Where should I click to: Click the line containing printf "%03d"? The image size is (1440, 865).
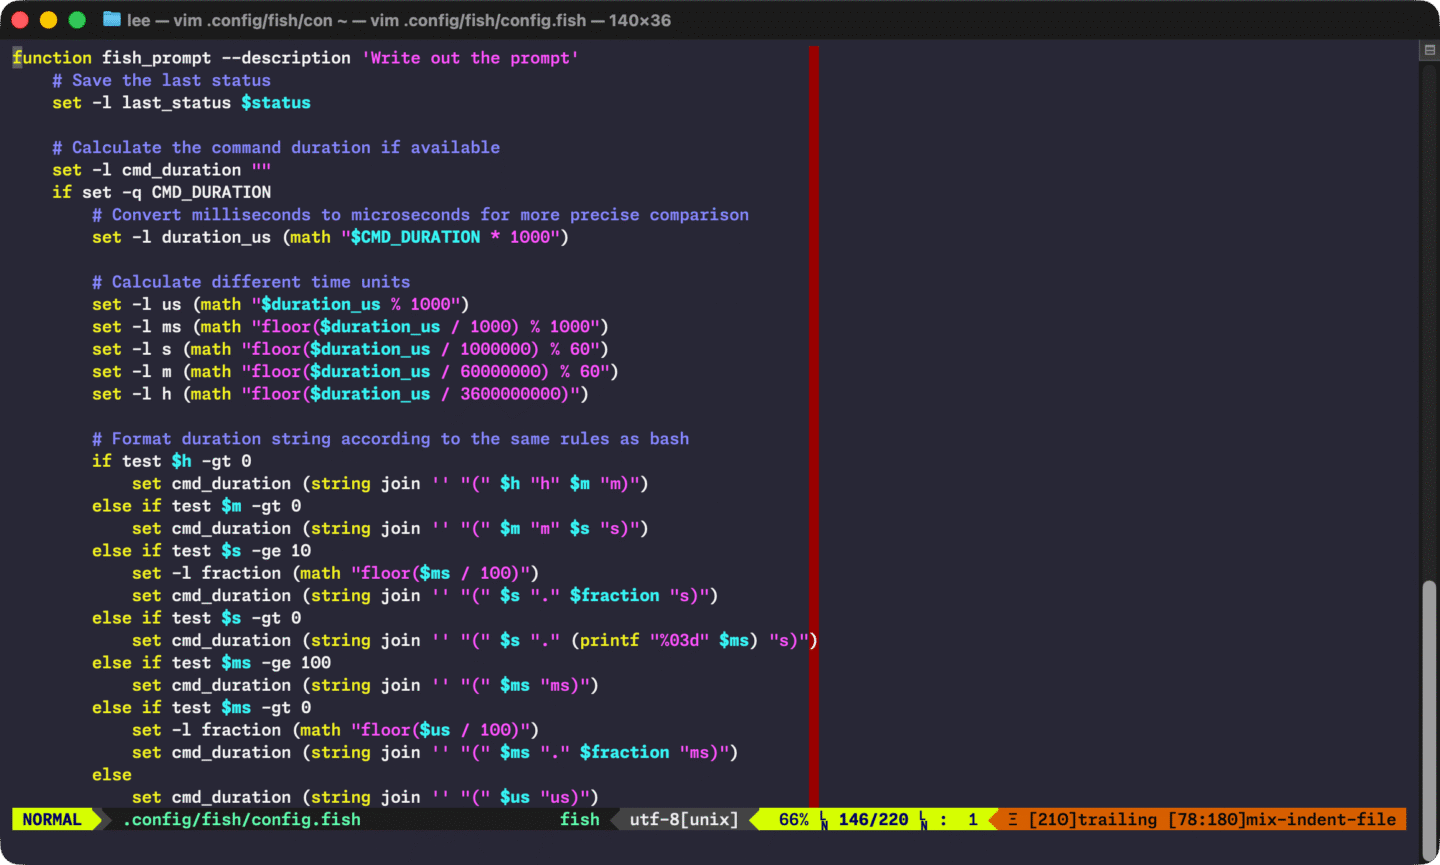[x=475, y=641]
